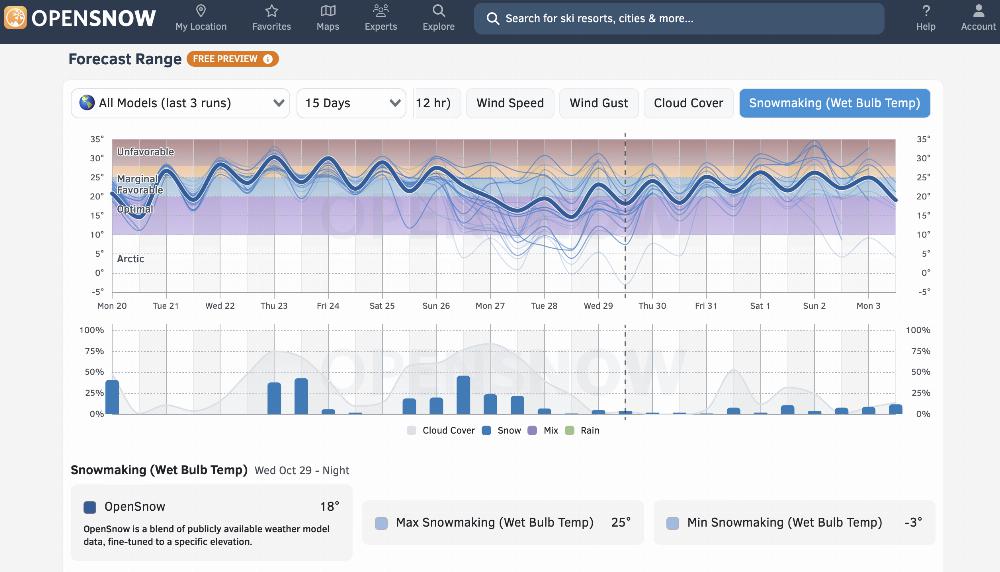Focus the ski resorts search field
The image size is (1000, 572).
pyautogui.click(x=679, y=18)
